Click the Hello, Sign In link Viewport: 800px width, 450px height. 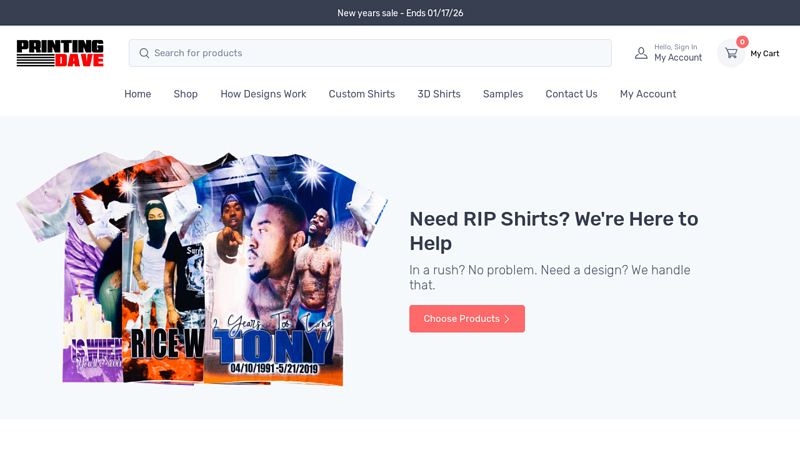676,47
